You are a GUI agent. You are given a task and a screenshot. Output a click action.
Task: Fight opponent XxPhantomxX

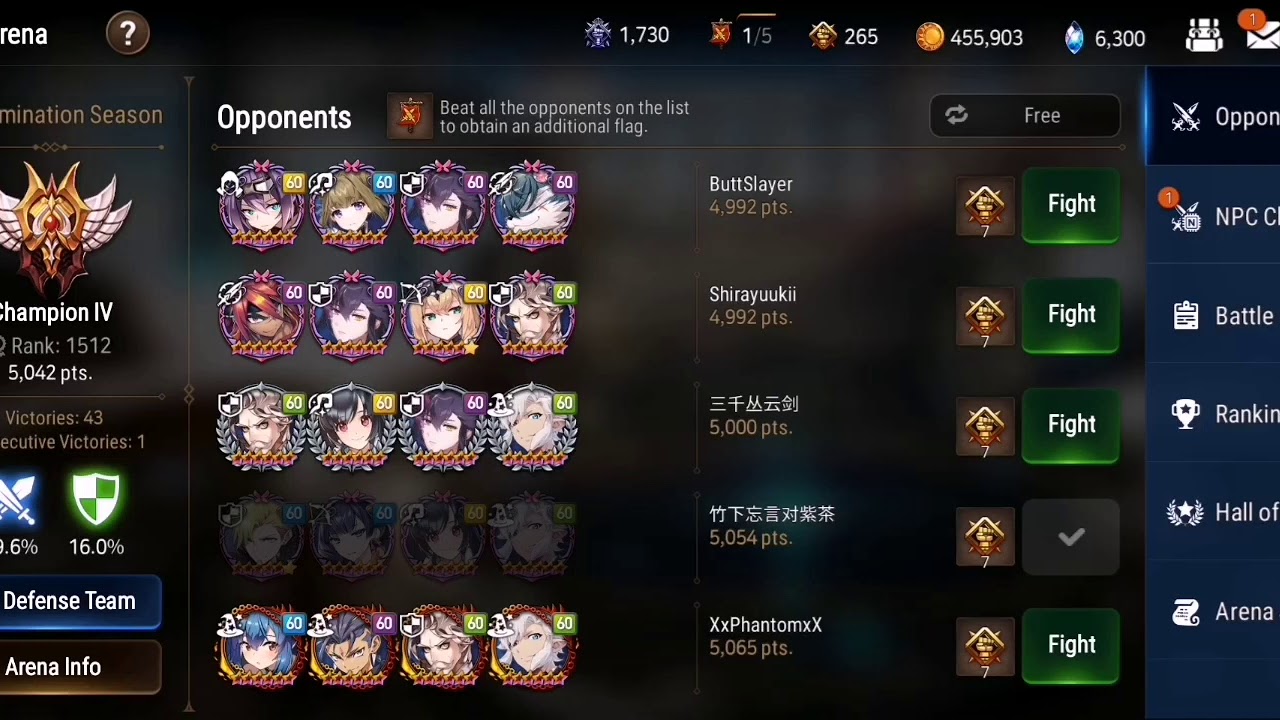point(1070,645)
